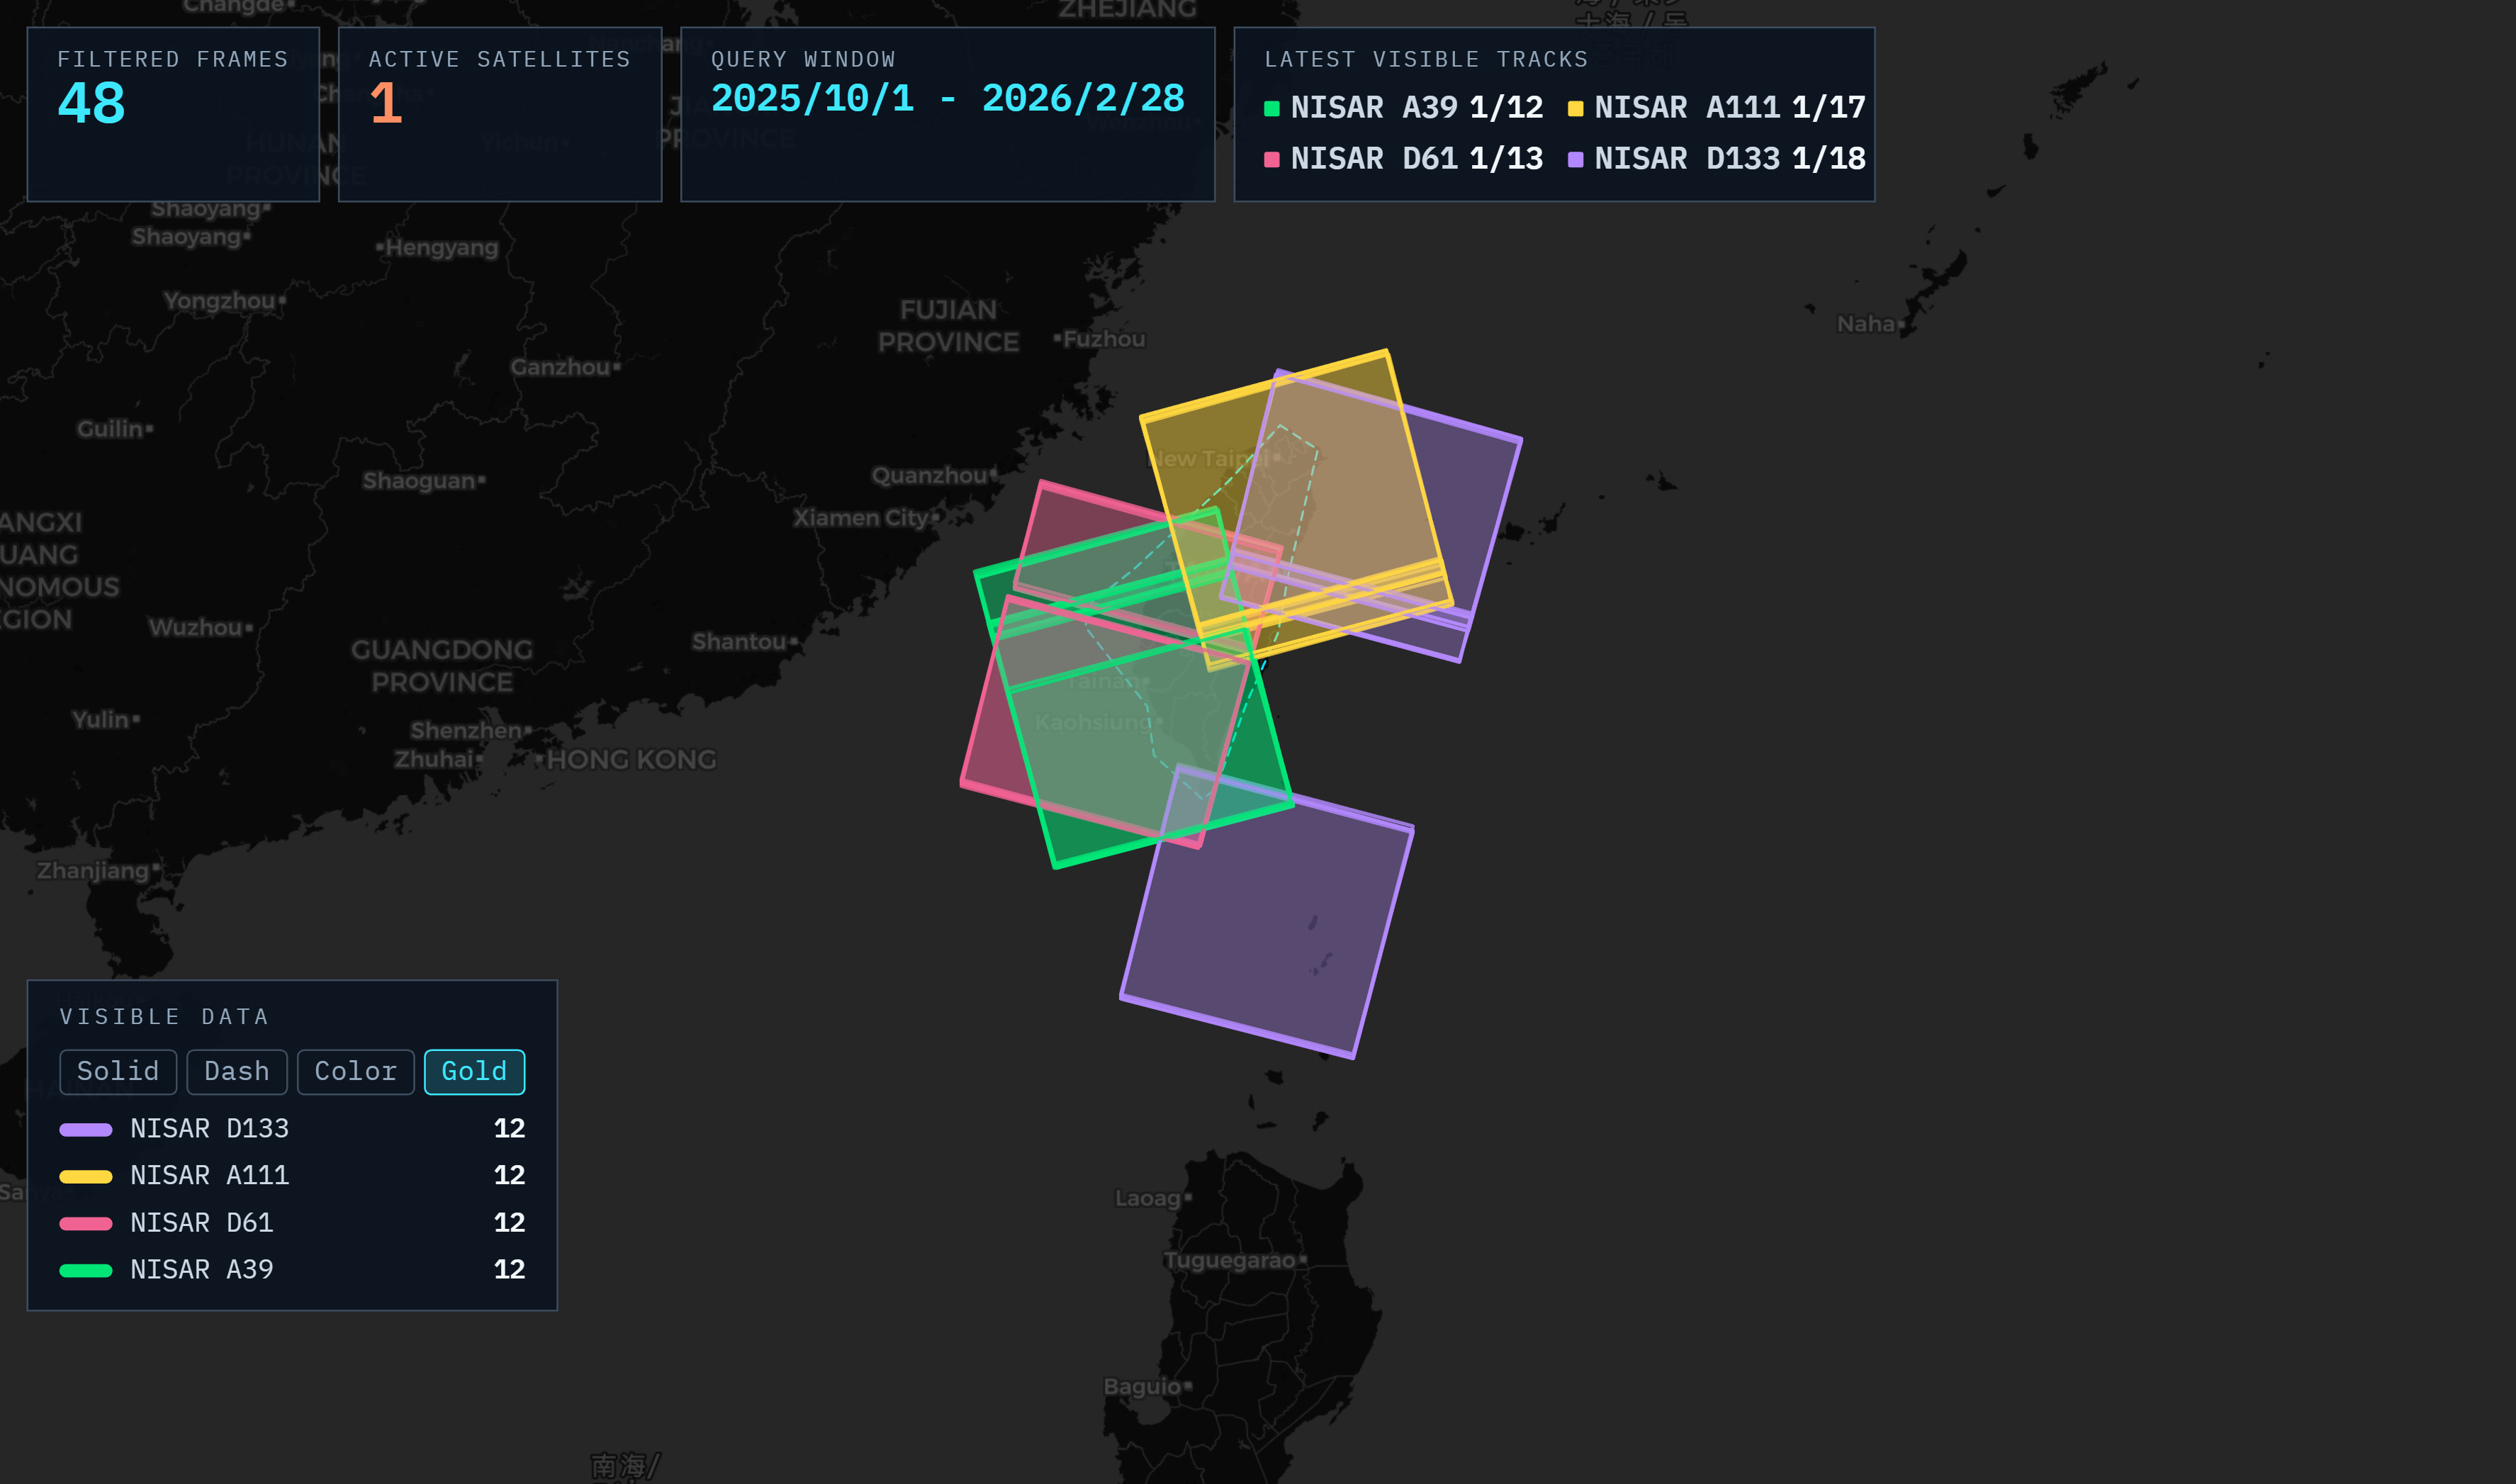Select the Solid style button

point(118,1071)
